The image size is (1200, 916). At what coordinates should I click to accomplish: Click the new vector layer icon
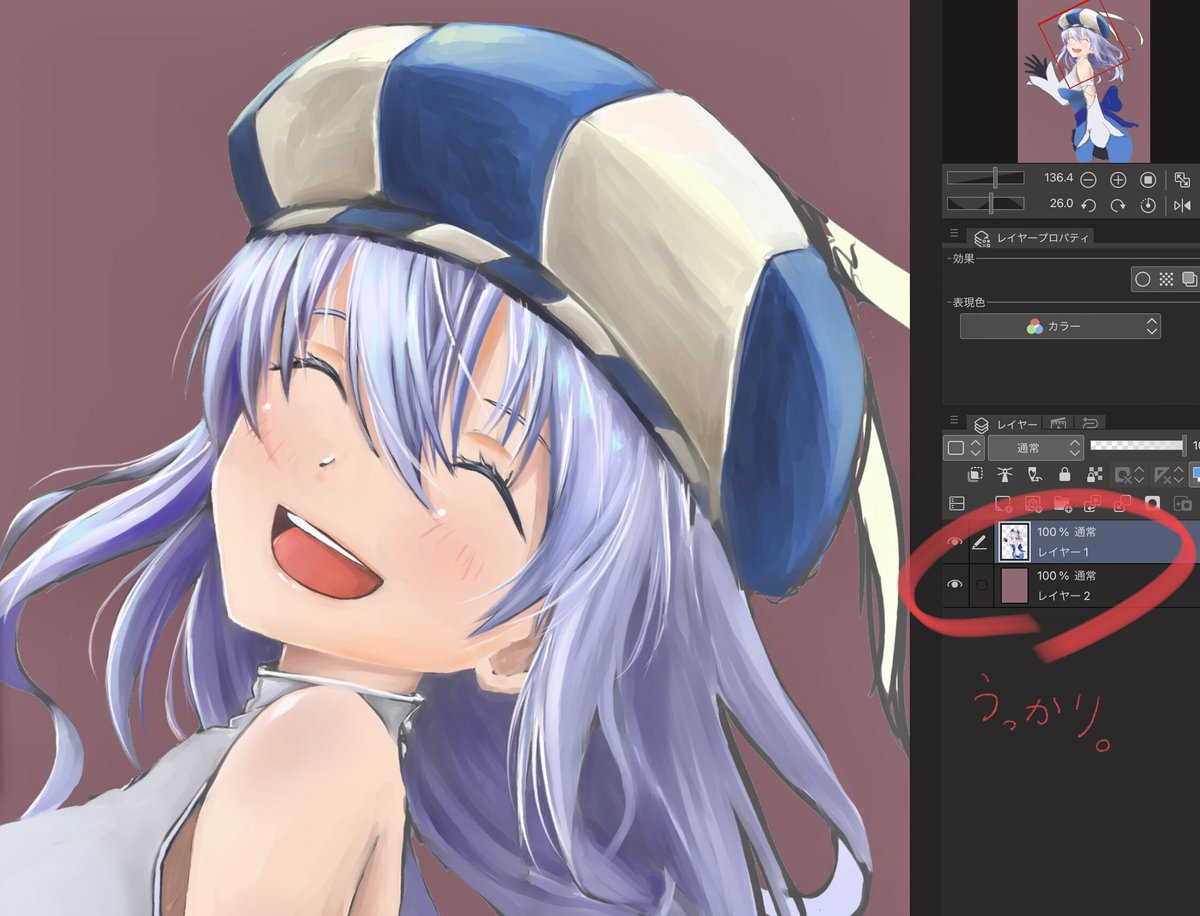(x=1034, y=504)
